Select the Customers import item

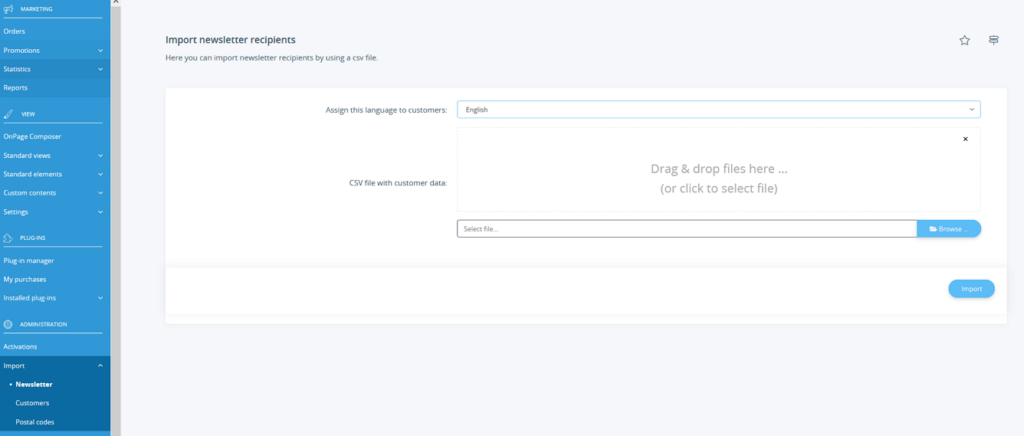(x=32, y=403)
